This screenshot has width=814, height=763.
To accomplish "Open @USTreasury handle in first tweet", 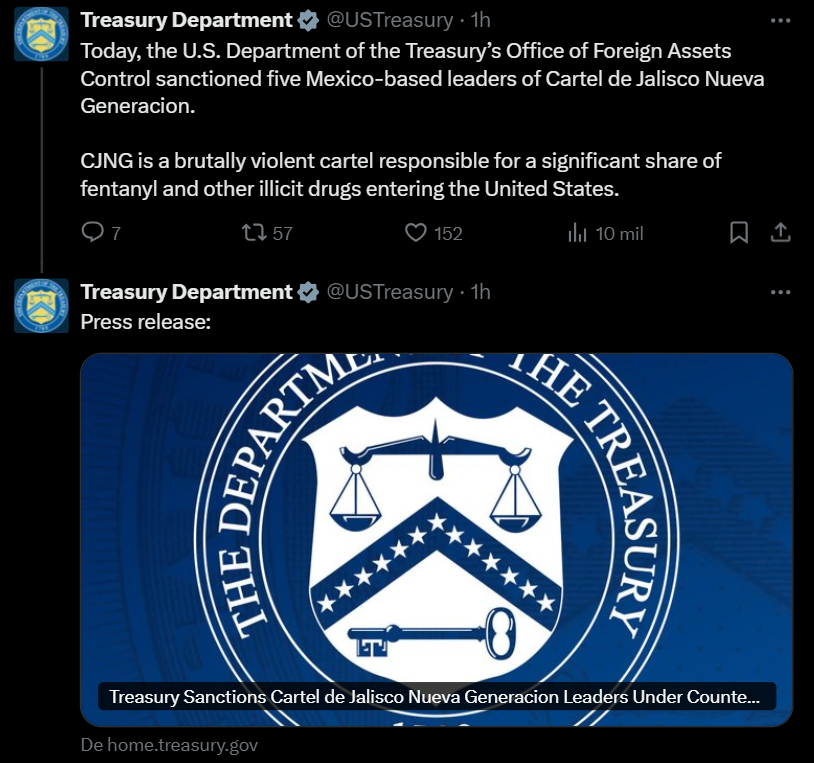I will [x=390, y=20].
